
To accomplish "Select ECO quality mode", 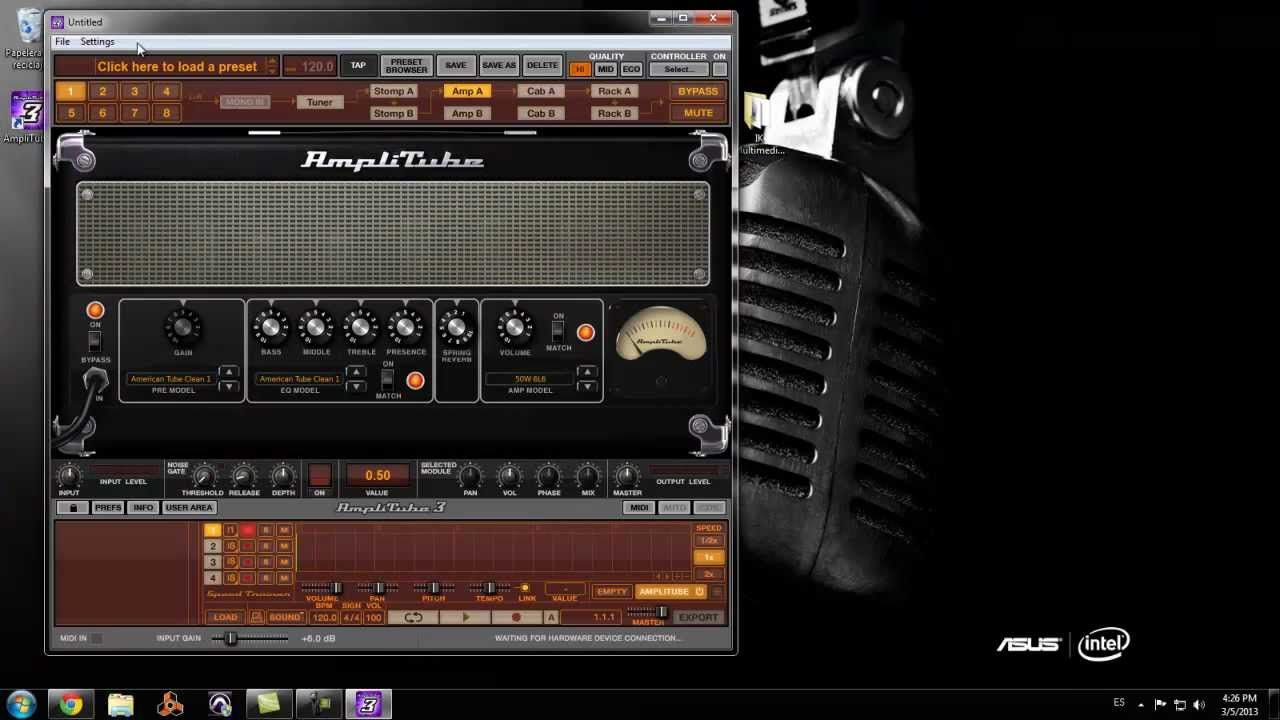I will [x=631, y=70].
